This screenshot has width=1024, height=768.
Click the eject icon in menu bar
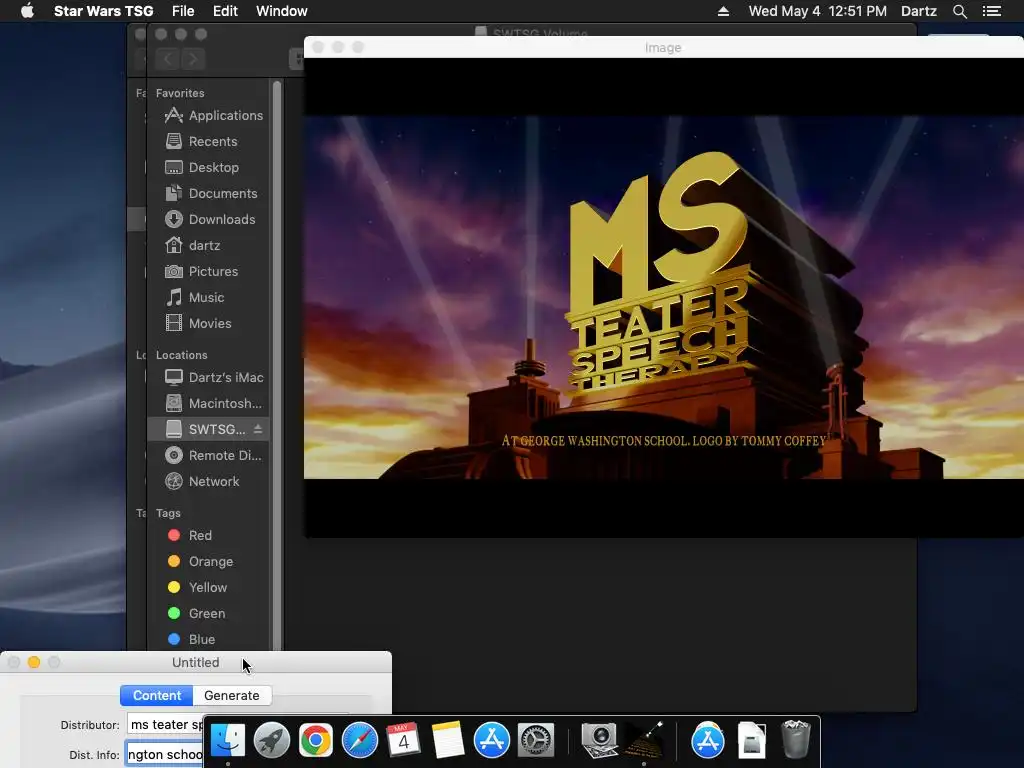[723, 11]
